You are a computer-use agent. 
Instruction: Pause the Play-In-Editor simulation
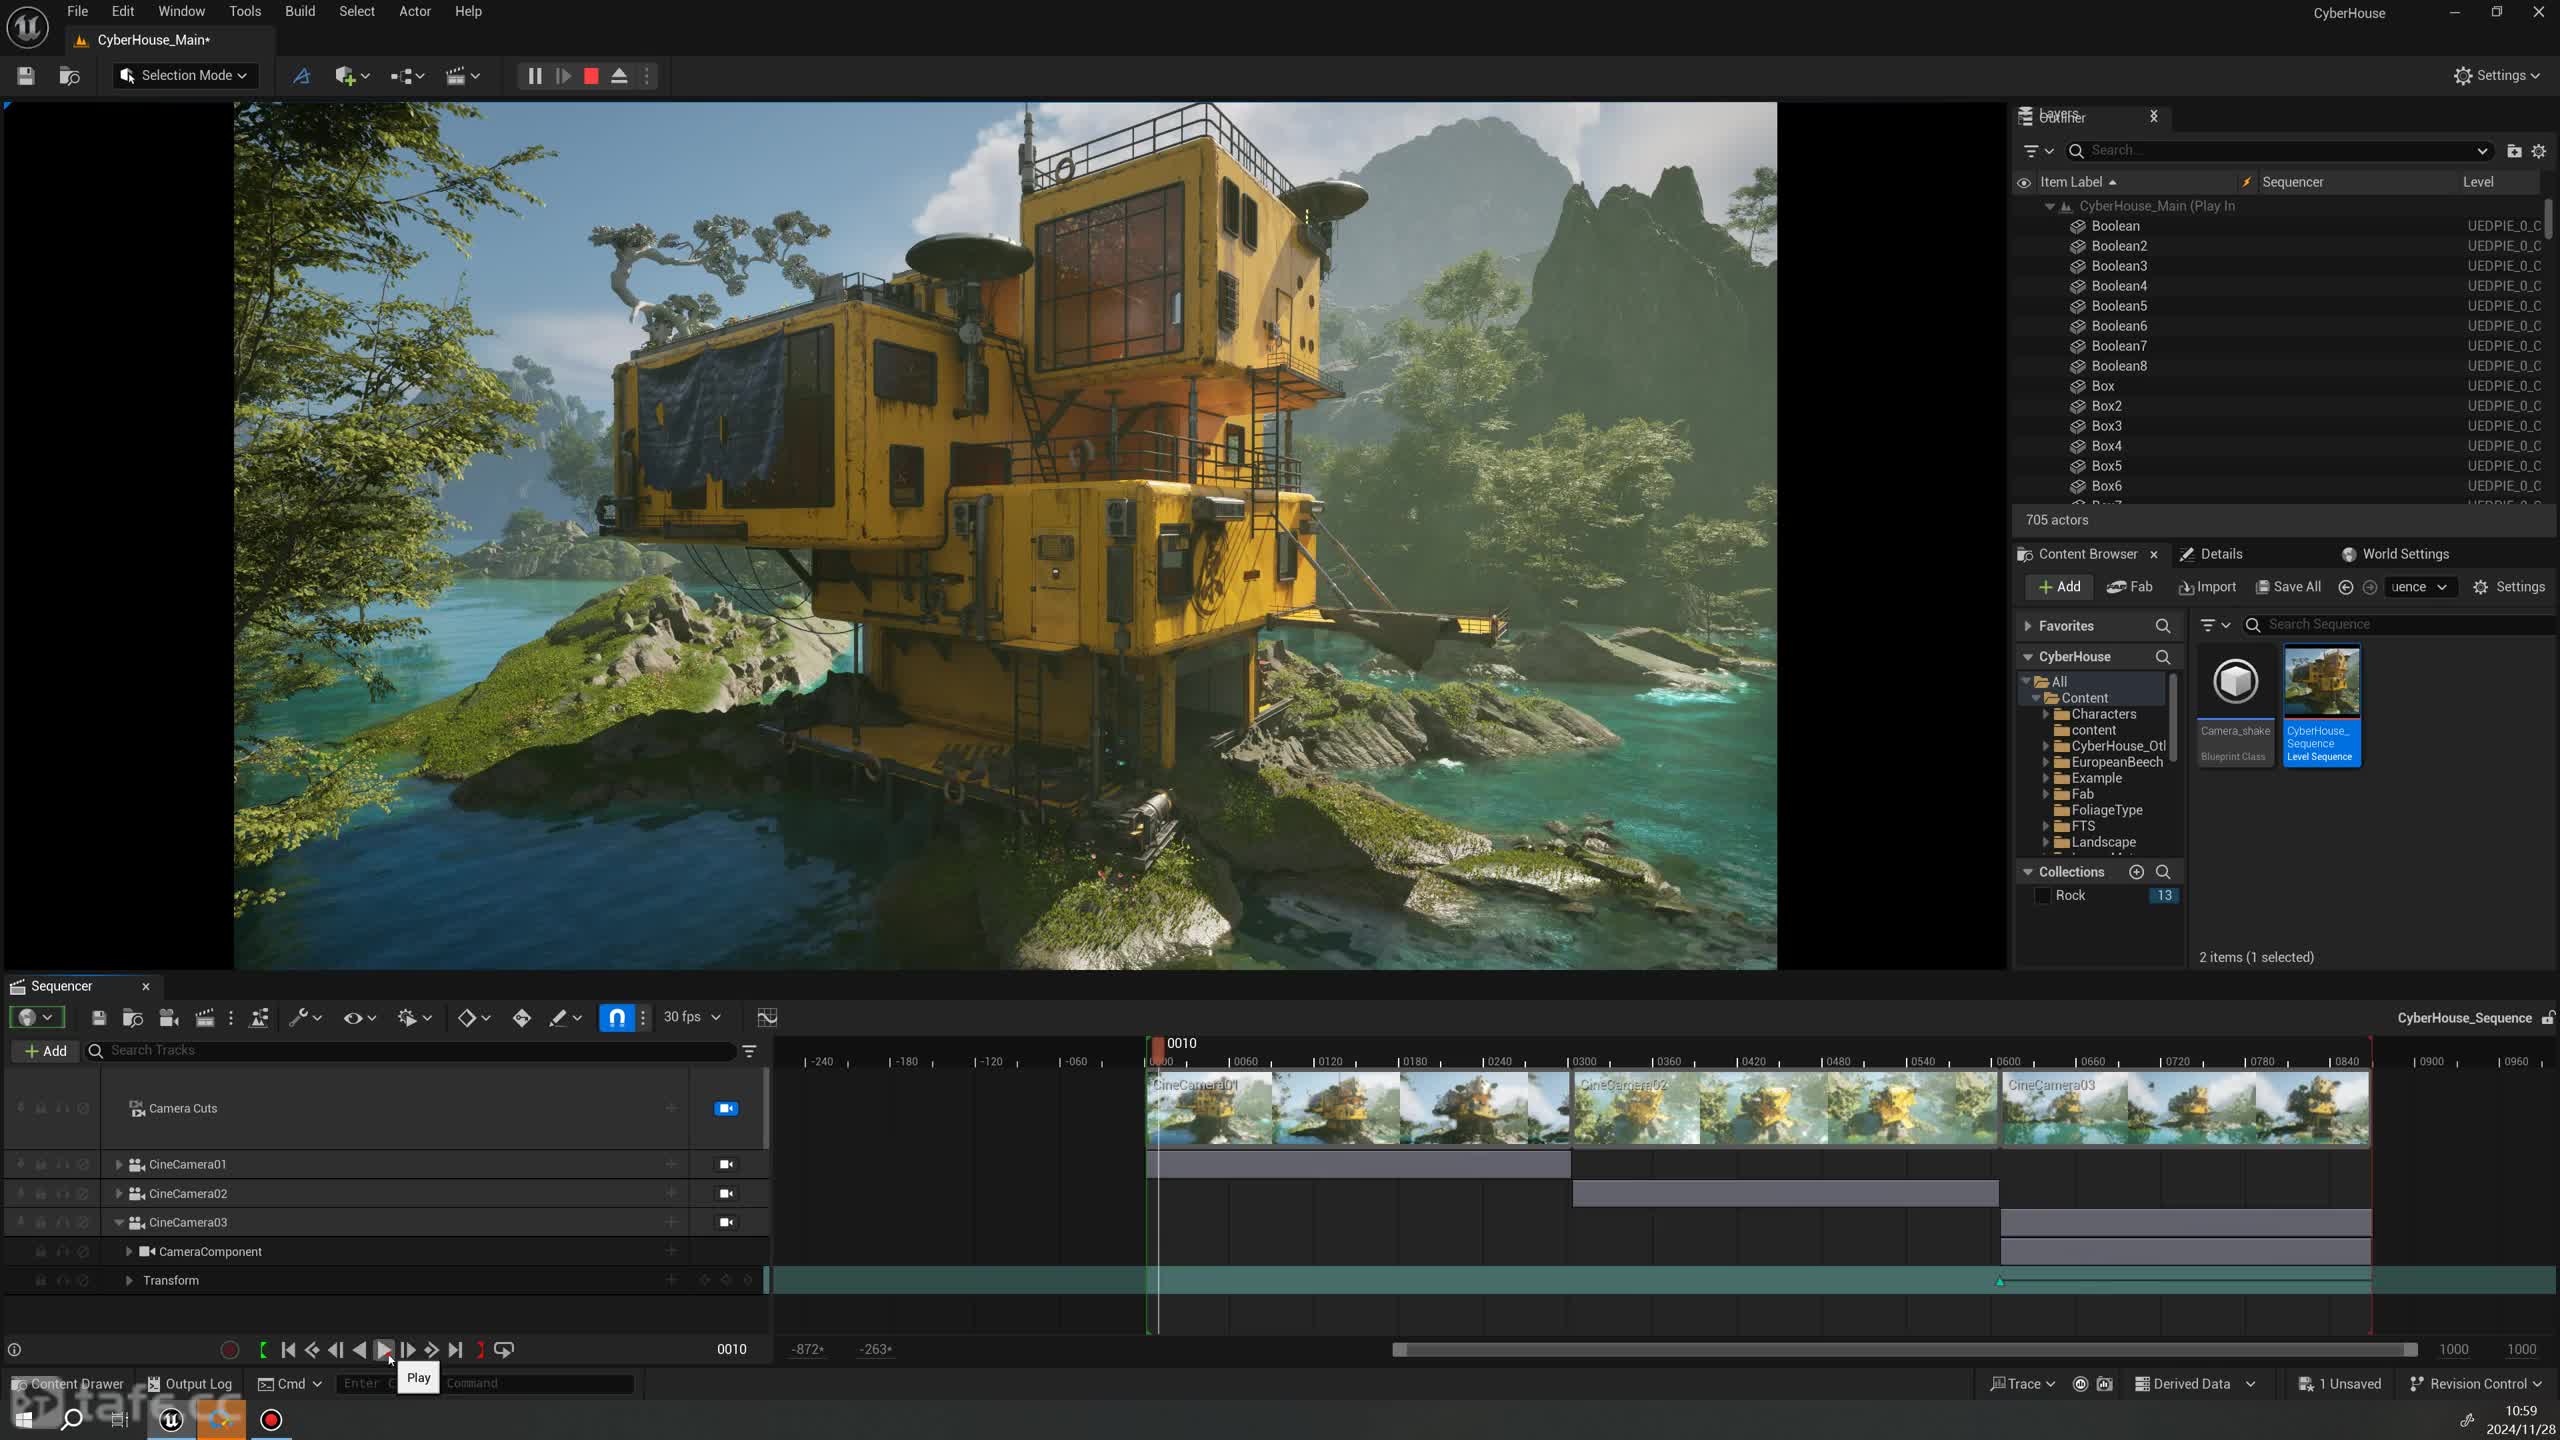(x=535, y=76)
